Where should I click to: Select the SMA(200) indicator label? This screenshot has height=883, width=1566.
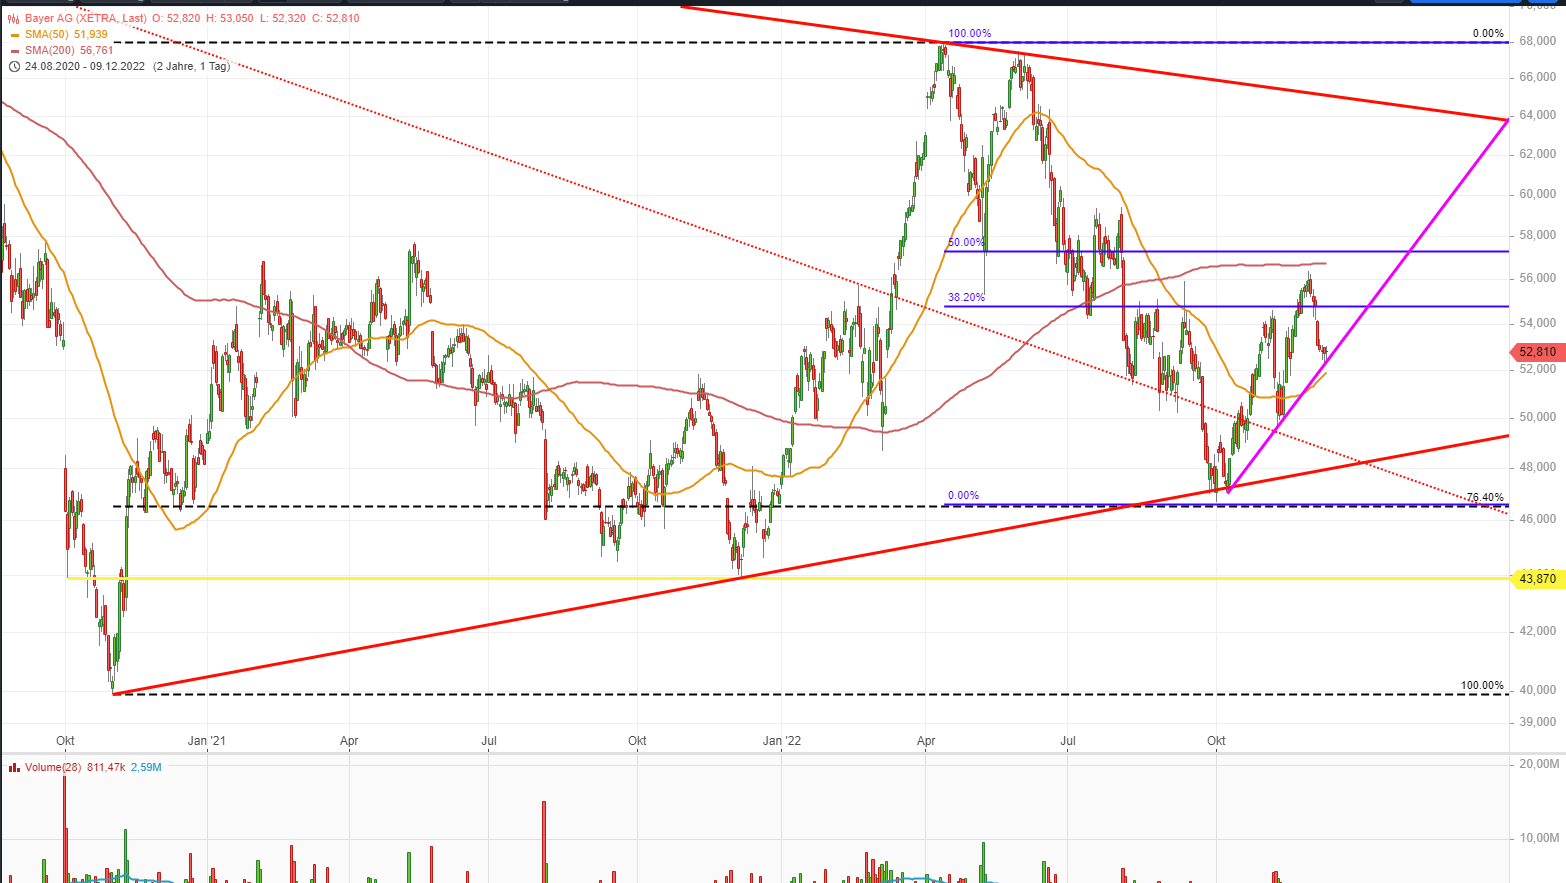tap(50, 51)
